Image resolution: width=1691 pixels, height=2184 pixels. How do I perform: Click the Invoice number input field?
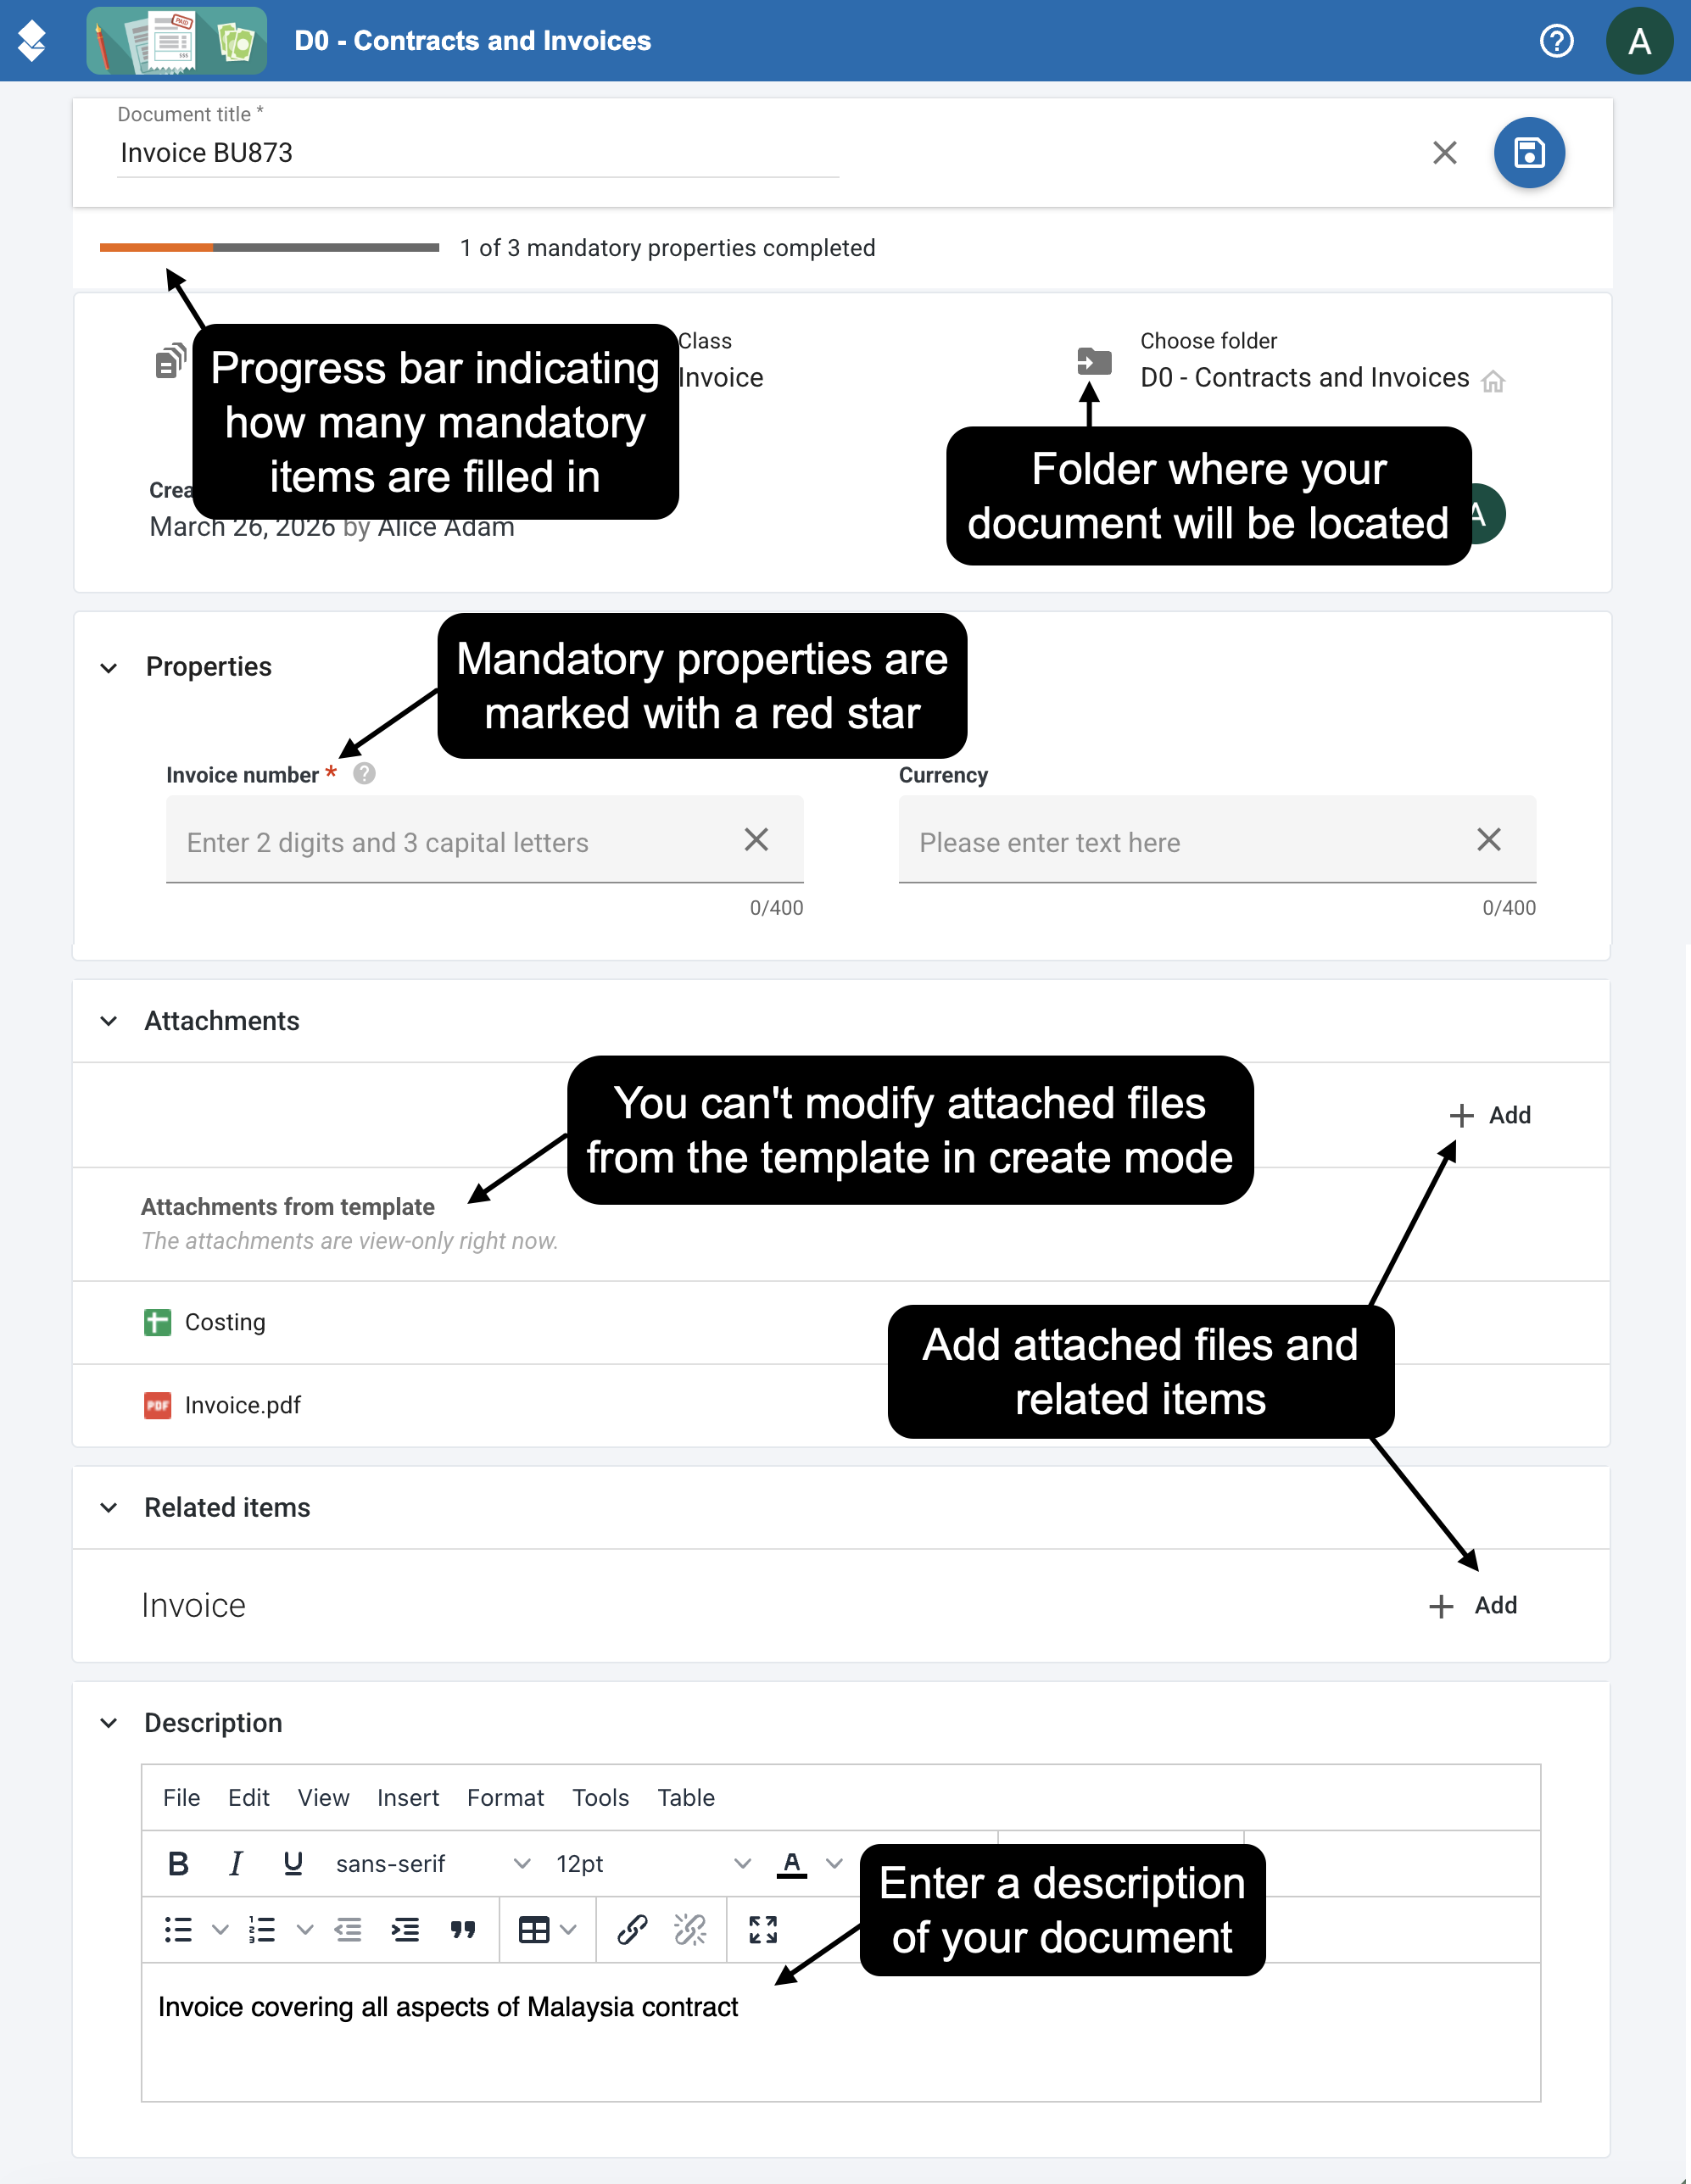click(x=485, y=840)
